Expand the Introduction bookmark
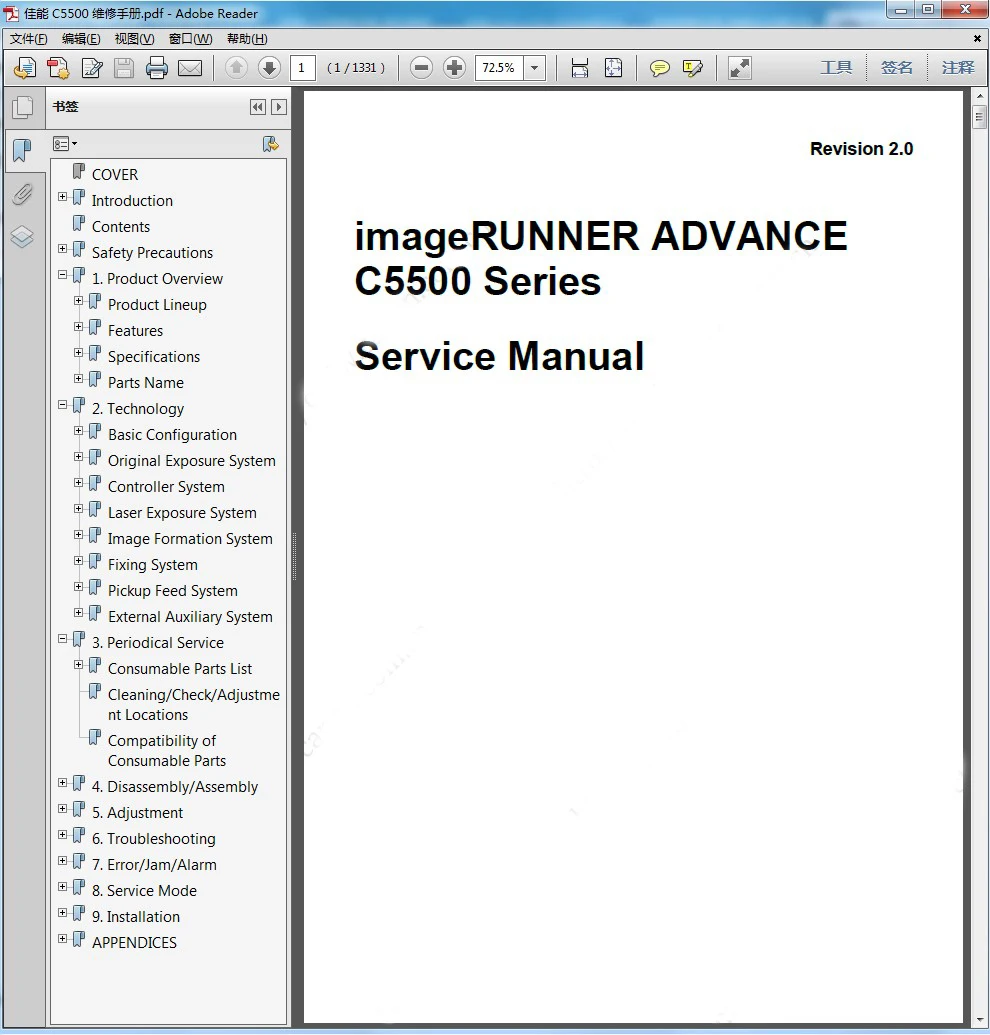This screenshot has height=1035, width=990. 63,197
